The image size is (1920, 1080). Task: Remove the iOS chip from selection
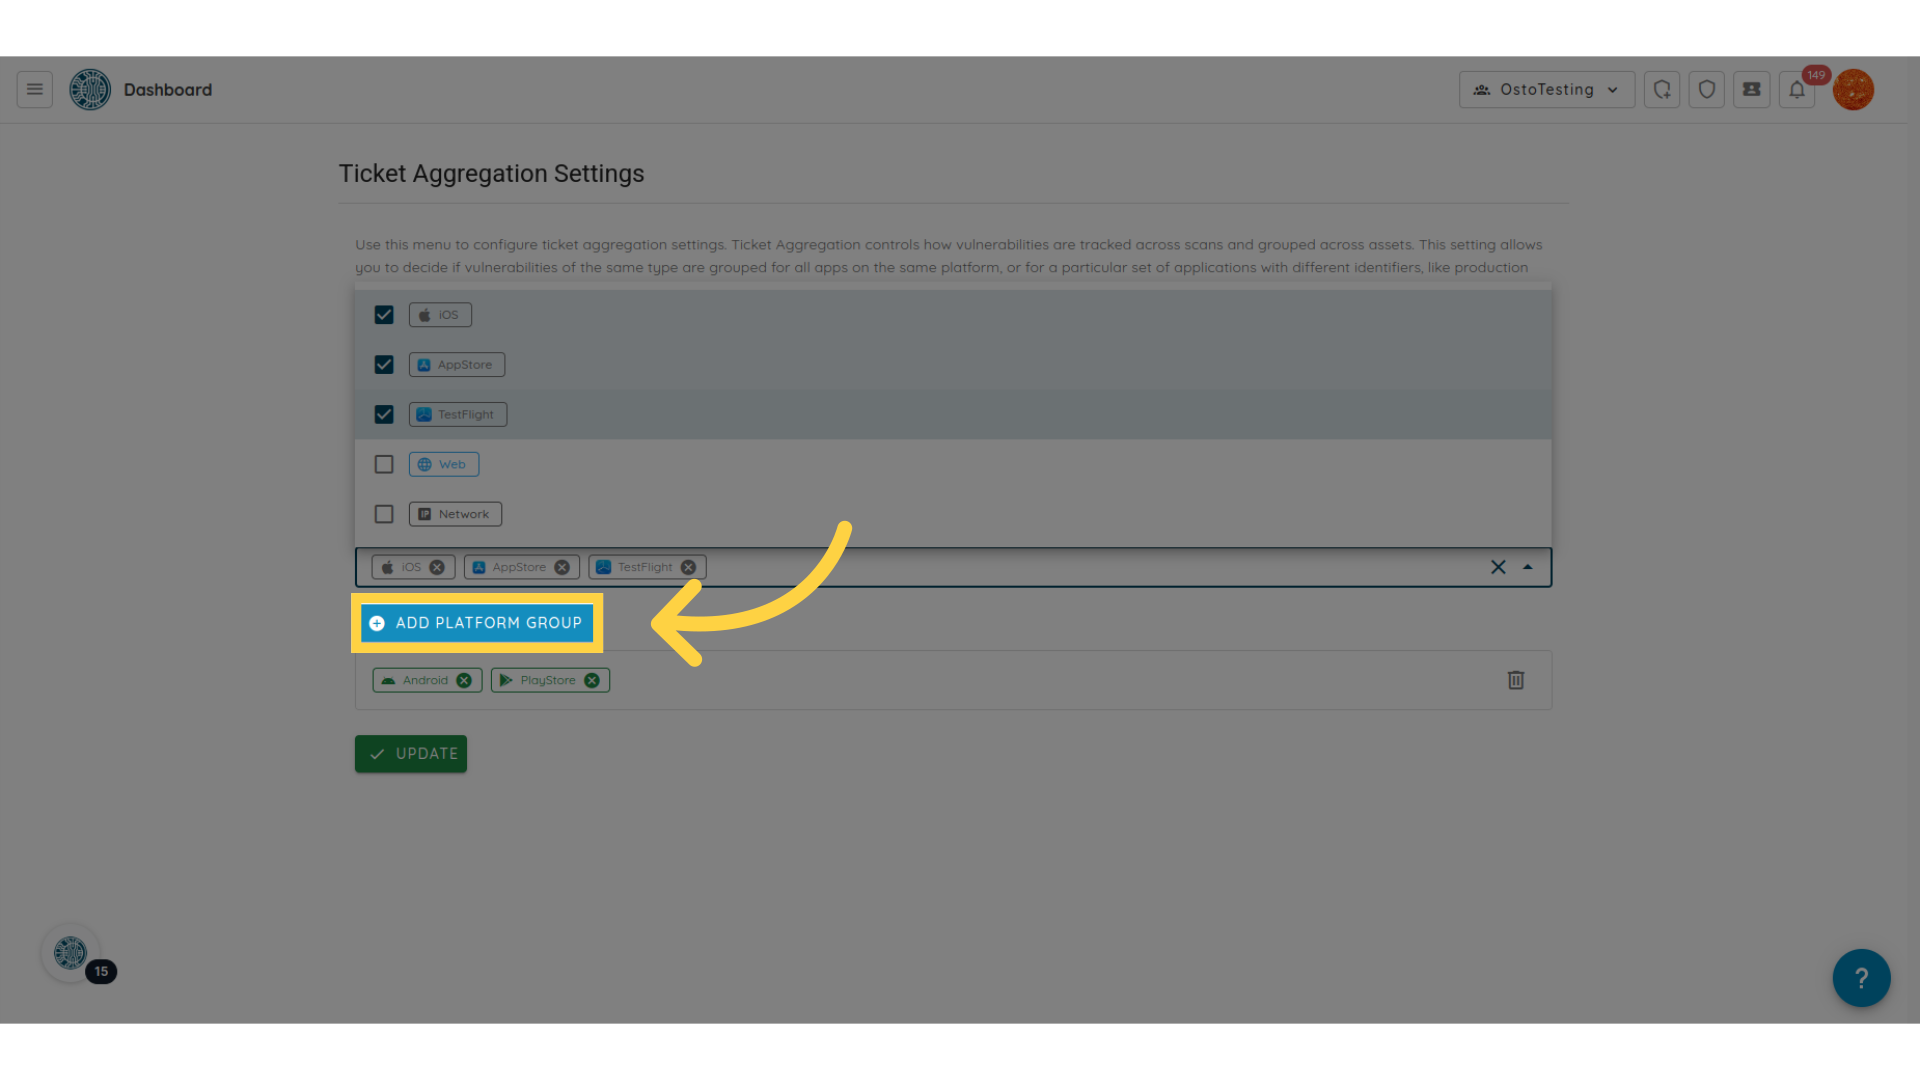tap(437, 567)
